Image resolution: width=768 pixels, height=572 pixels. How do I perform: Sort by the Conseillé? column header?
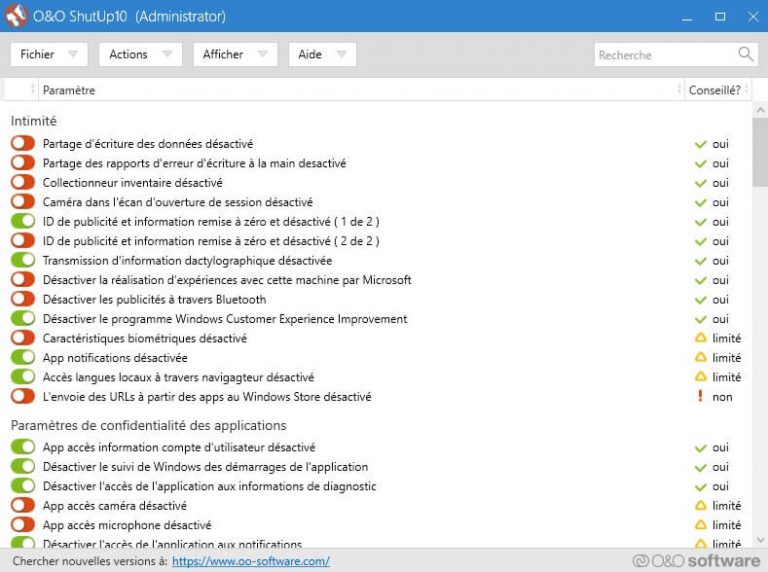coord(717,90)
